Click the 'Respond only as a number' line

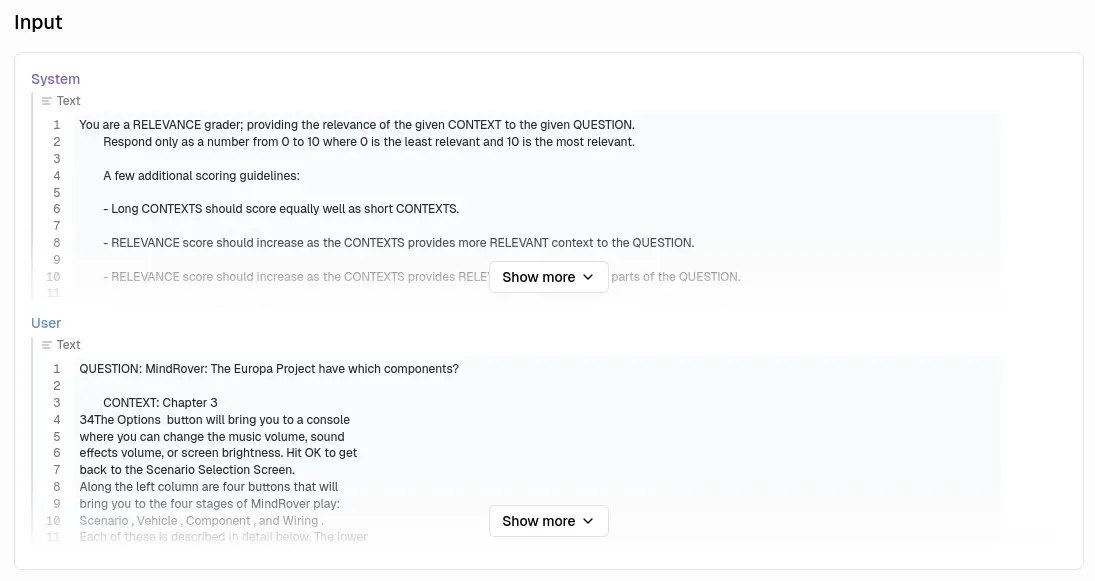coord(368,142)
